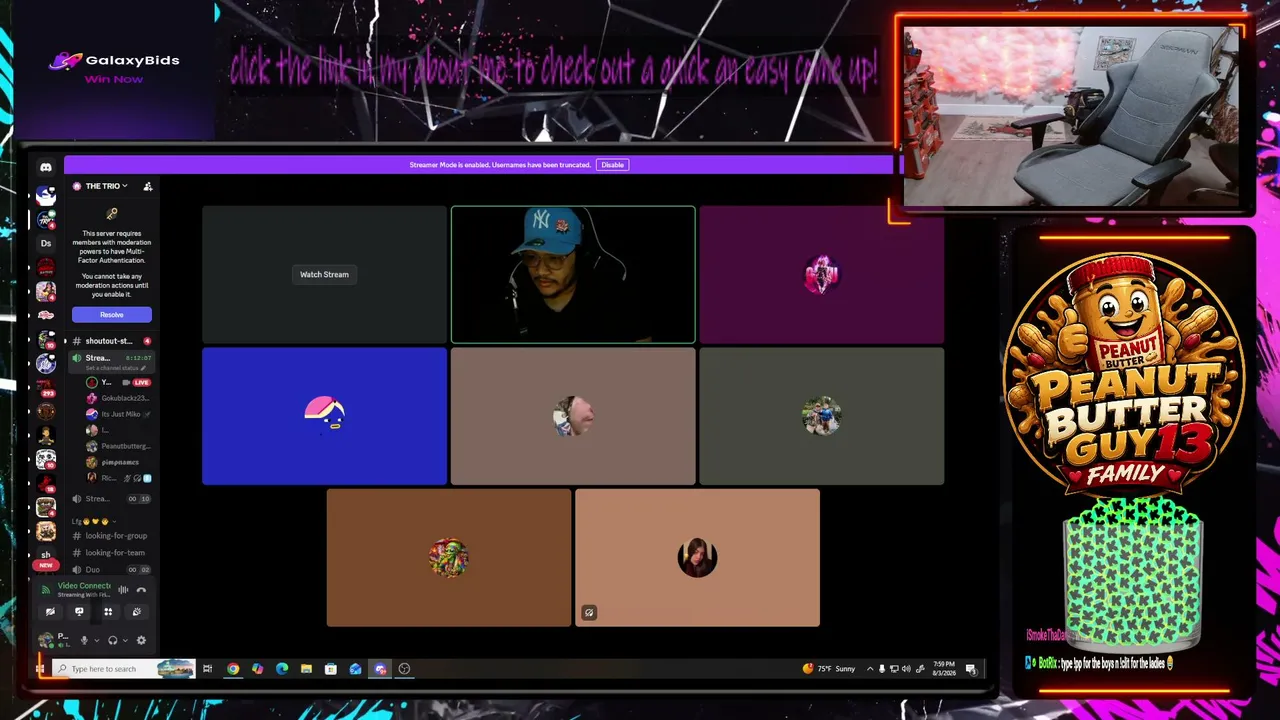
Task: Mute the microphone in the user panel
Action: click(x=84, y=640)
